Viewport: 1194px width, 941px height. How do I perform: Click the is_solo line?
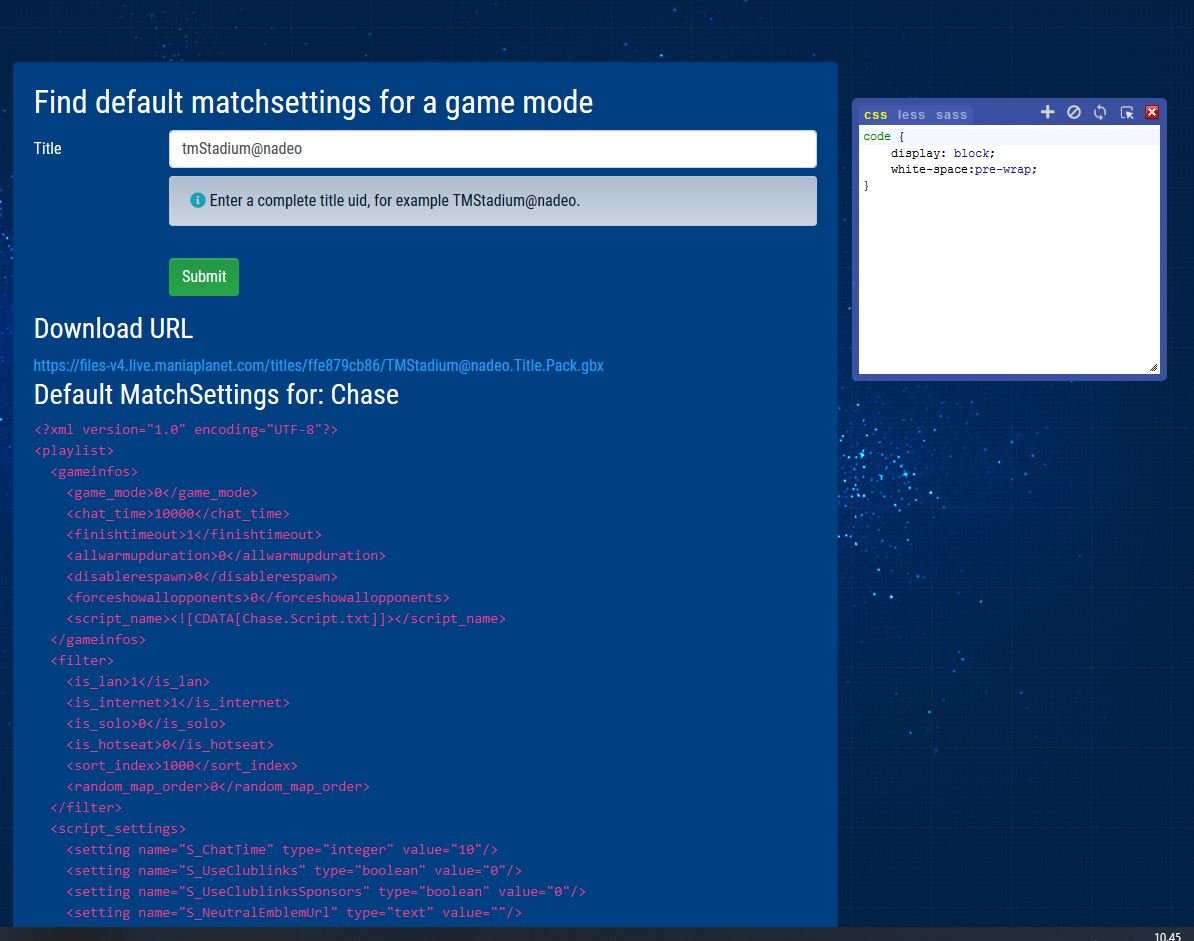point(146,723)
